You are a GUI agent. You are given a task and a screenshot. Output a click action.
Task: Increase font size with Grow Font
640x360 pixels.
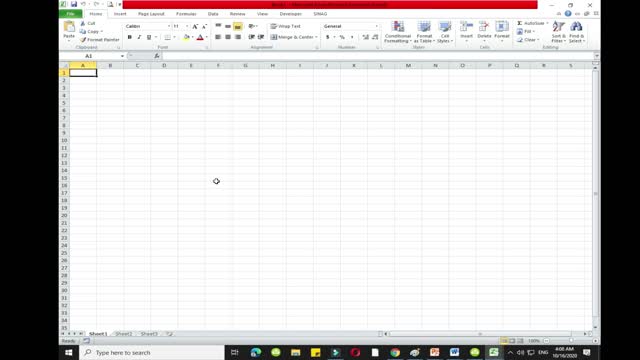pyautogui.click(x=195, y=26)
